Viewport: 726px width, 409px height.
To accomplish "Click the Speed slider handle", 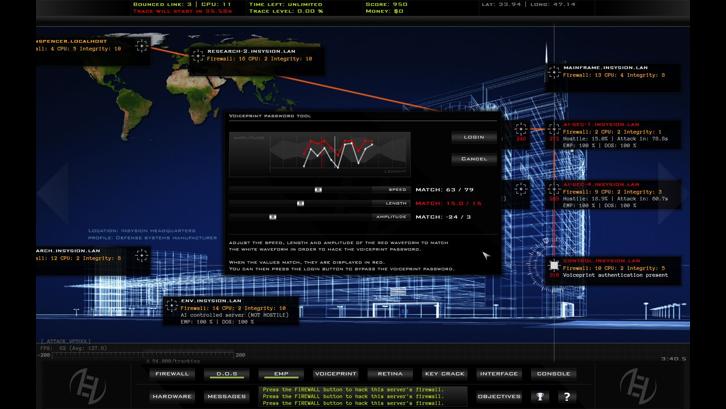I will [x=318, y=189].
